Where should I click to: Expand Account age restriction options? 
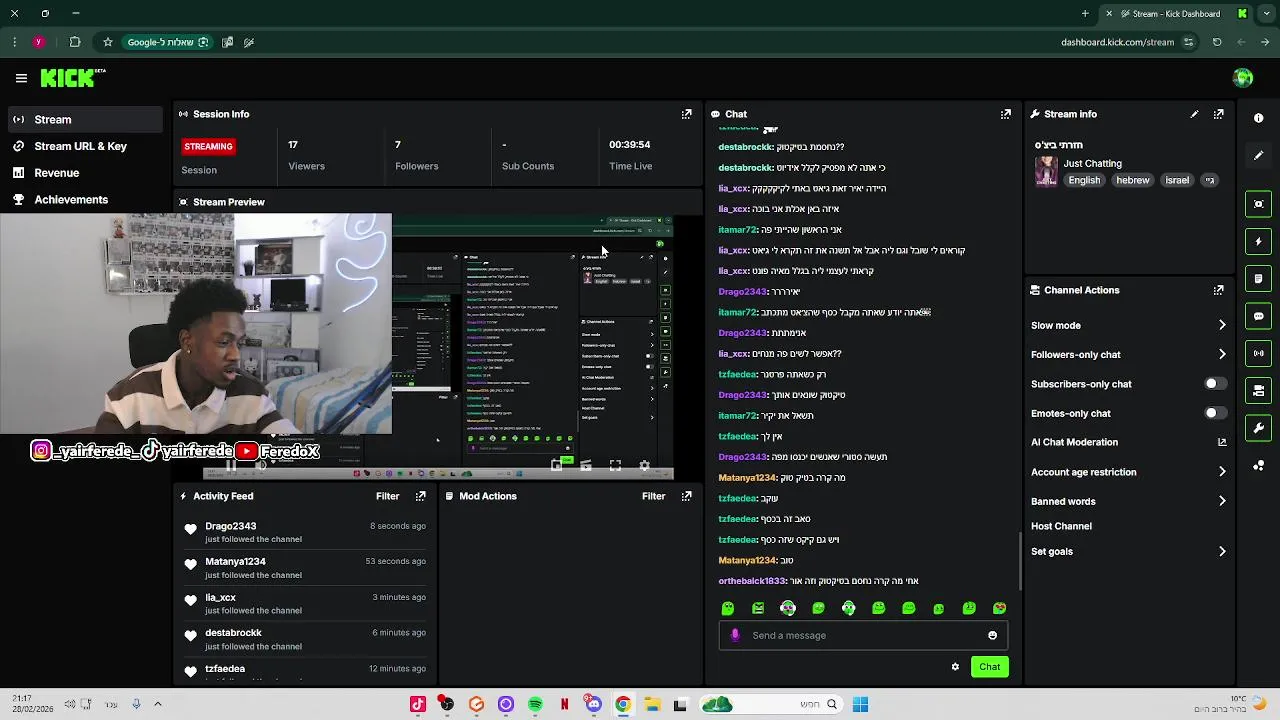(x=1222, y=472)
